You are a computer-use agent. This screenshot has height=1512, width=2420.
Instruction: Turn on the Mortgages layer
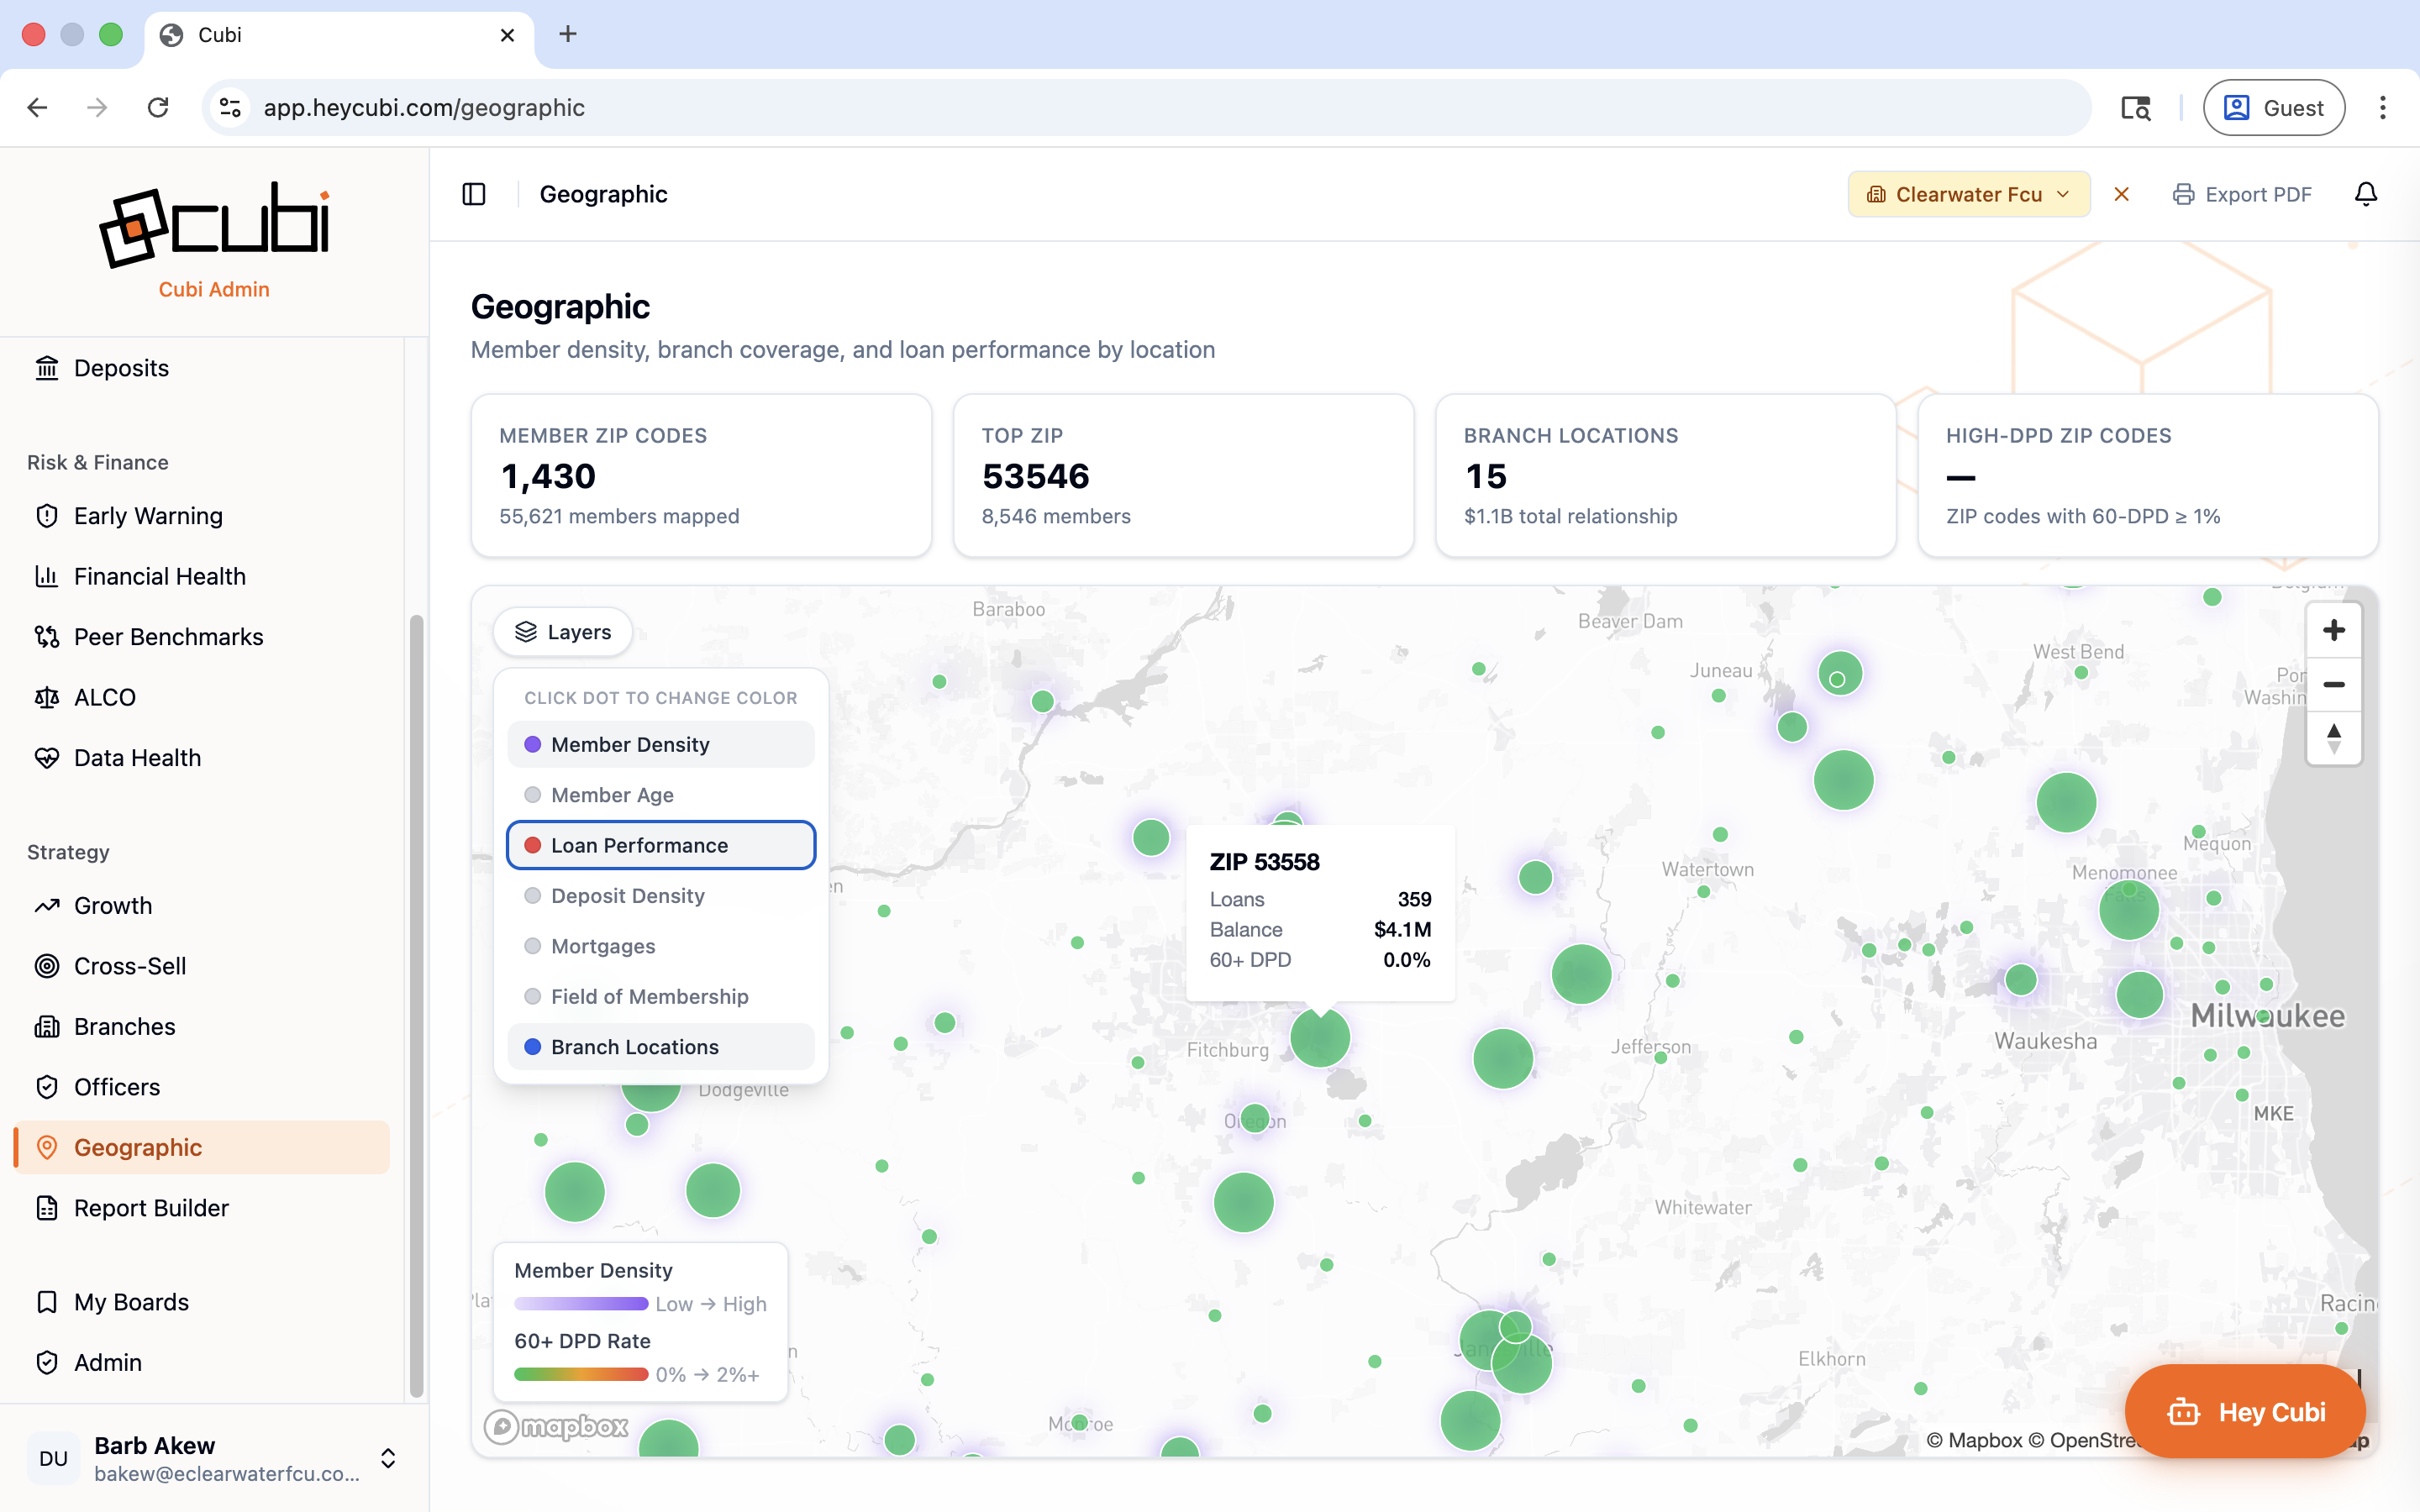click(x=603, y=946)
